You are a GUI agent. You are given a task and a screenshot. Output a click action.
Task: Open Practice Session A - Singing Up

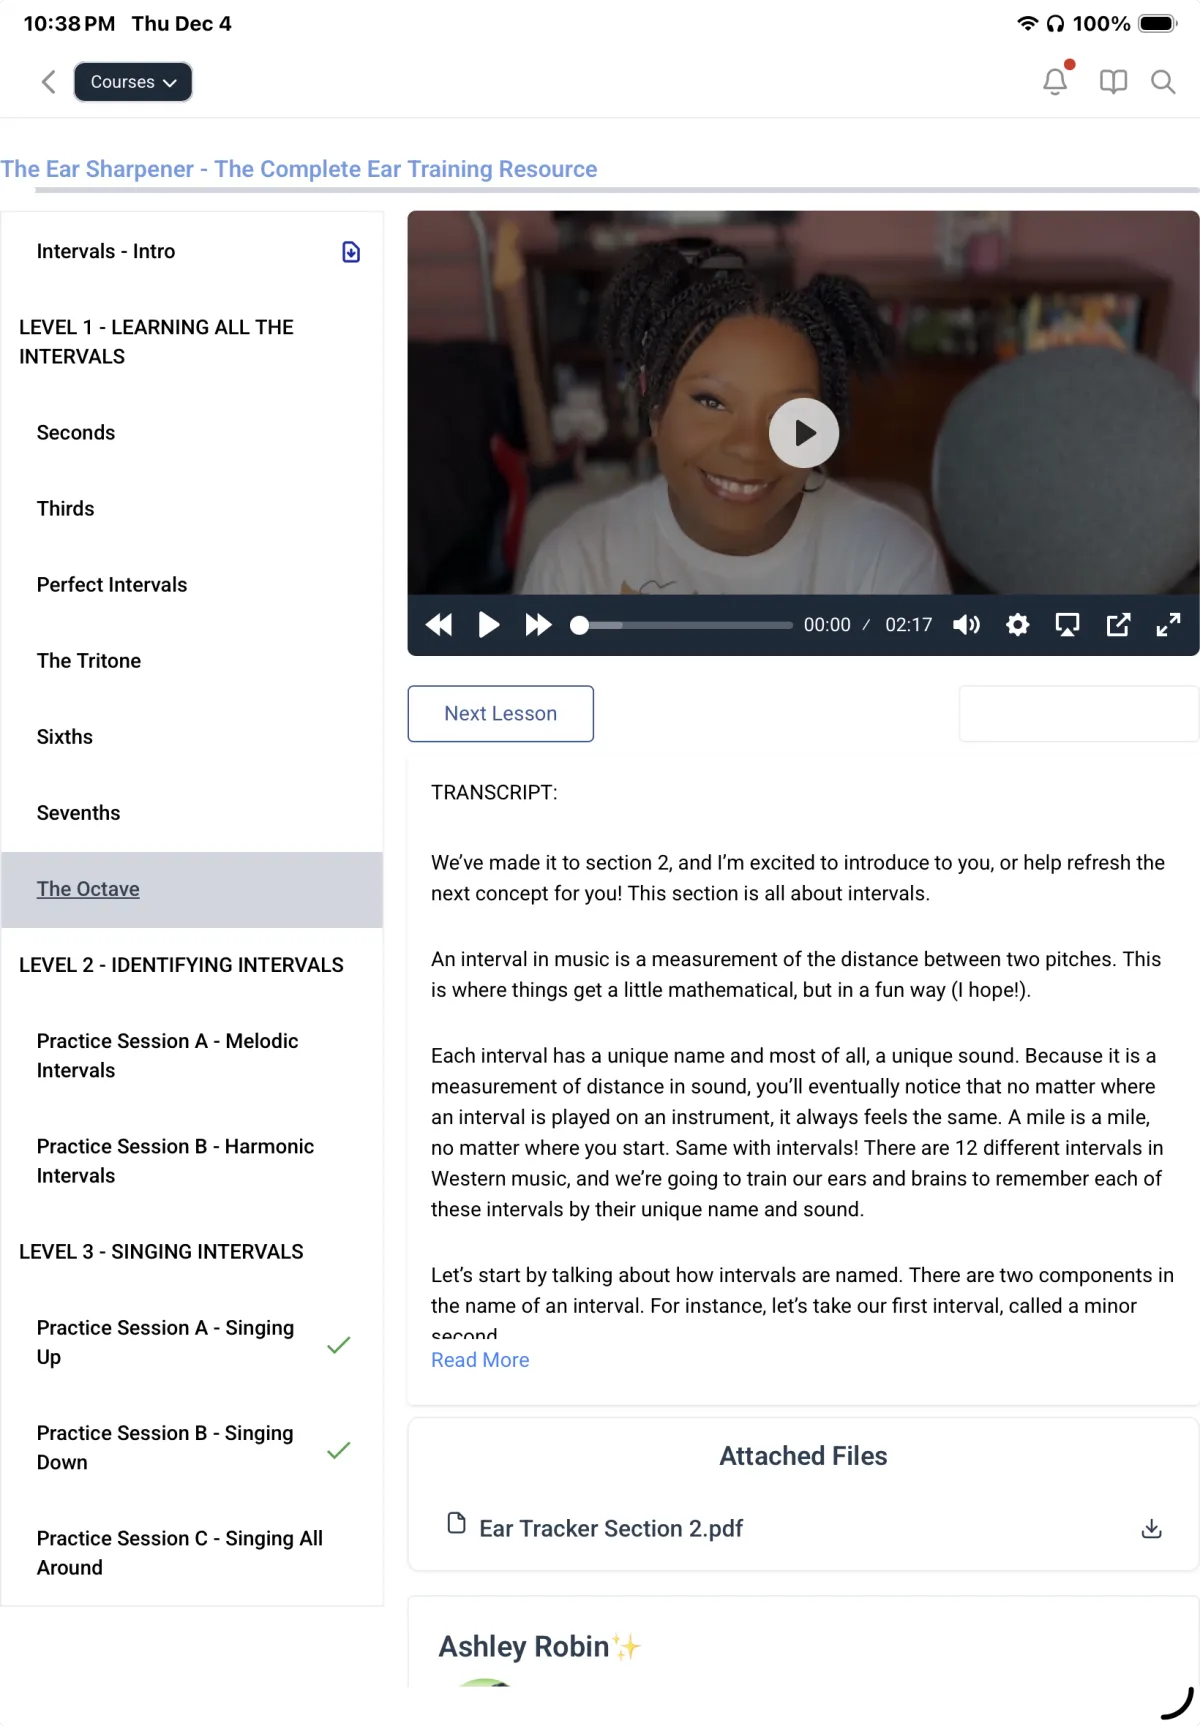[166, 1342]
